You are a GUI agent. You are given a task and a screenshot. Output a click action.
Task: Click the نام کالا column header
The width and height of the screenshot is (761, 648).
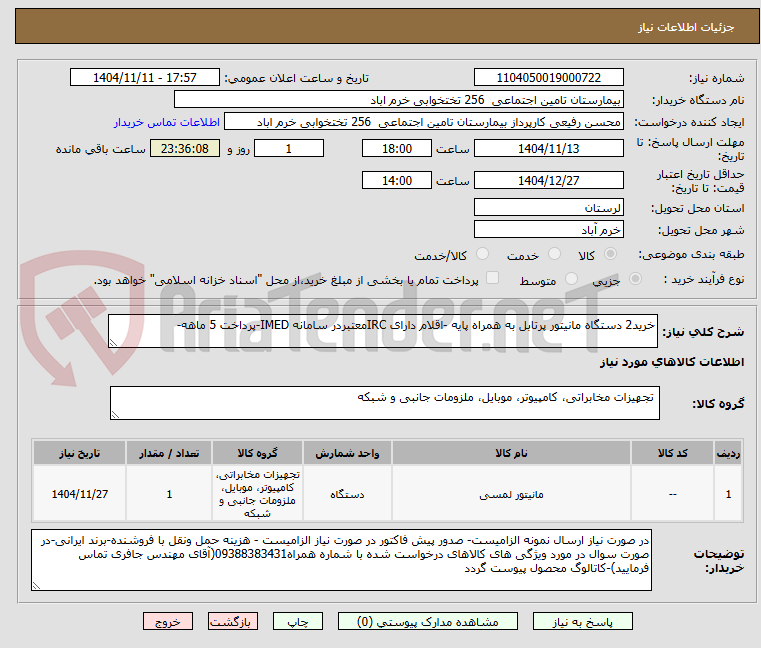(511, 453)
